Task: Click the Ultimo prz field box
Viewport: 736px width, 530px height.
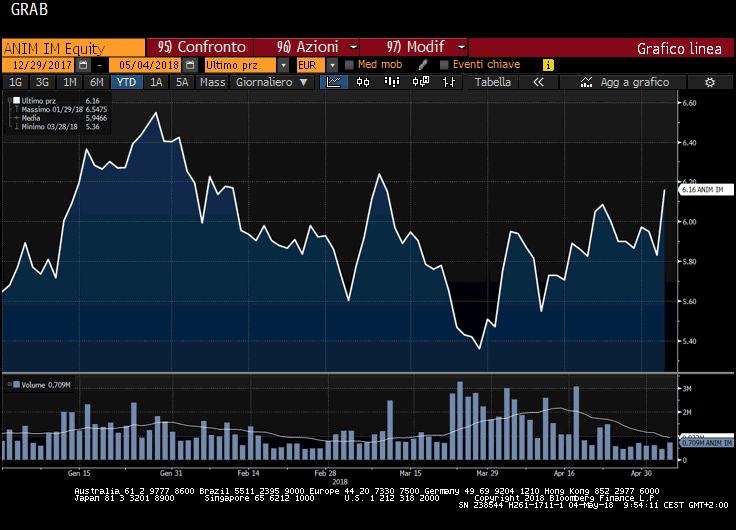Action: (x=241, y=65)
